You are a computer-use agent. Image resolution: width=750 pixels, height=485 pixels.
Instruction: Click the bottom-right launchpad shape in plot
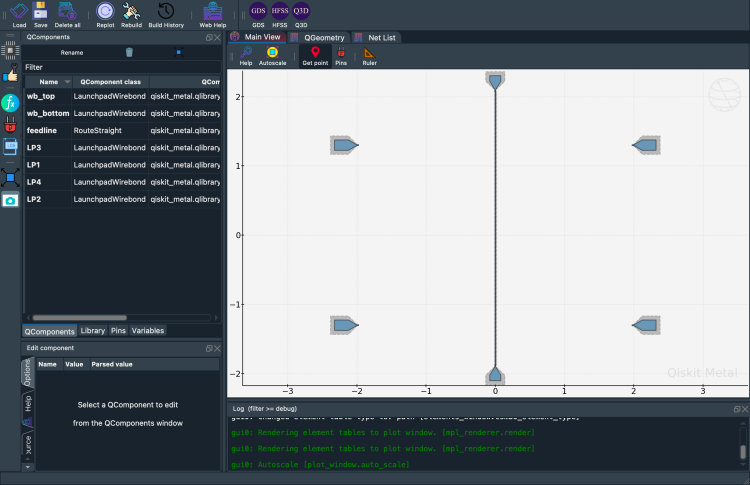[647, 325]
